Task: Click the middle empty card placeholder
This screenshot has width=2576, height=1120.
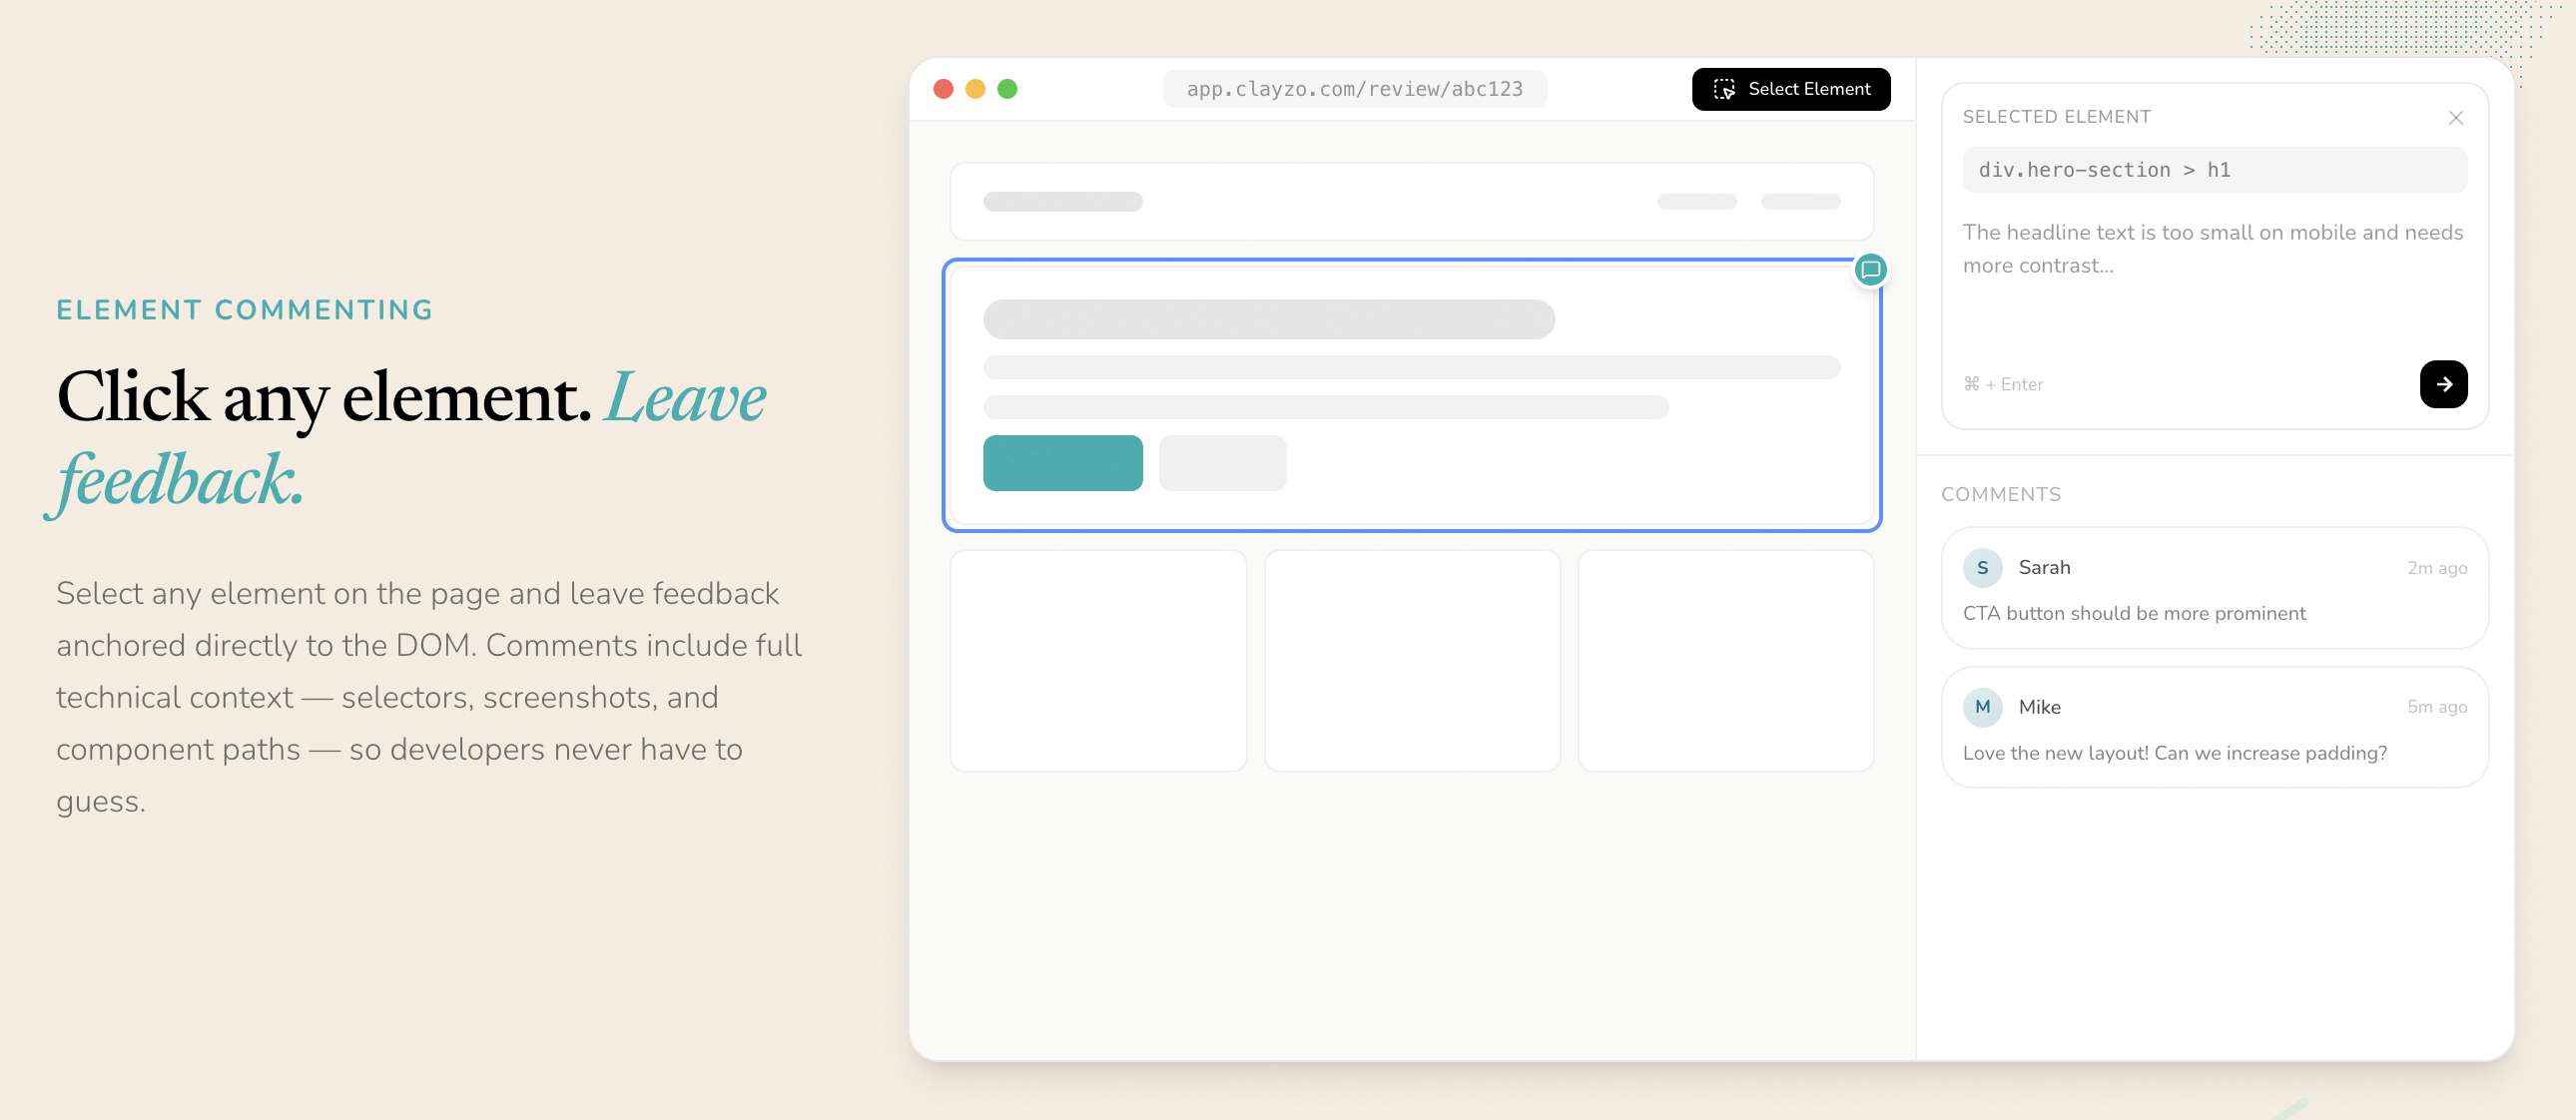Action: (1411, 660)
